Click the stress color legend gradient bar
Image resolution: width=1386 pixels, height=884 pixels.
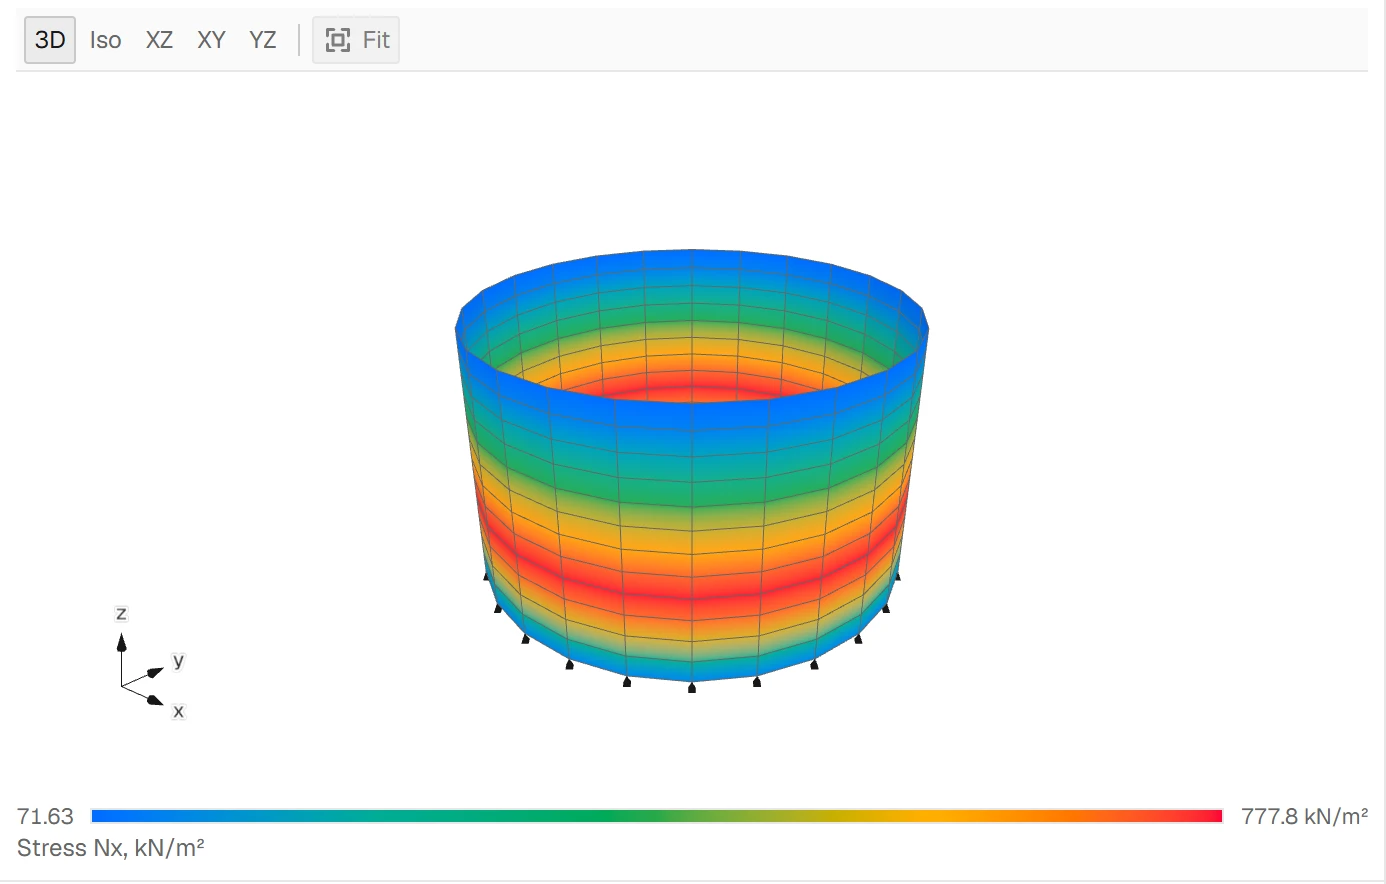click(x=657, y=816)
